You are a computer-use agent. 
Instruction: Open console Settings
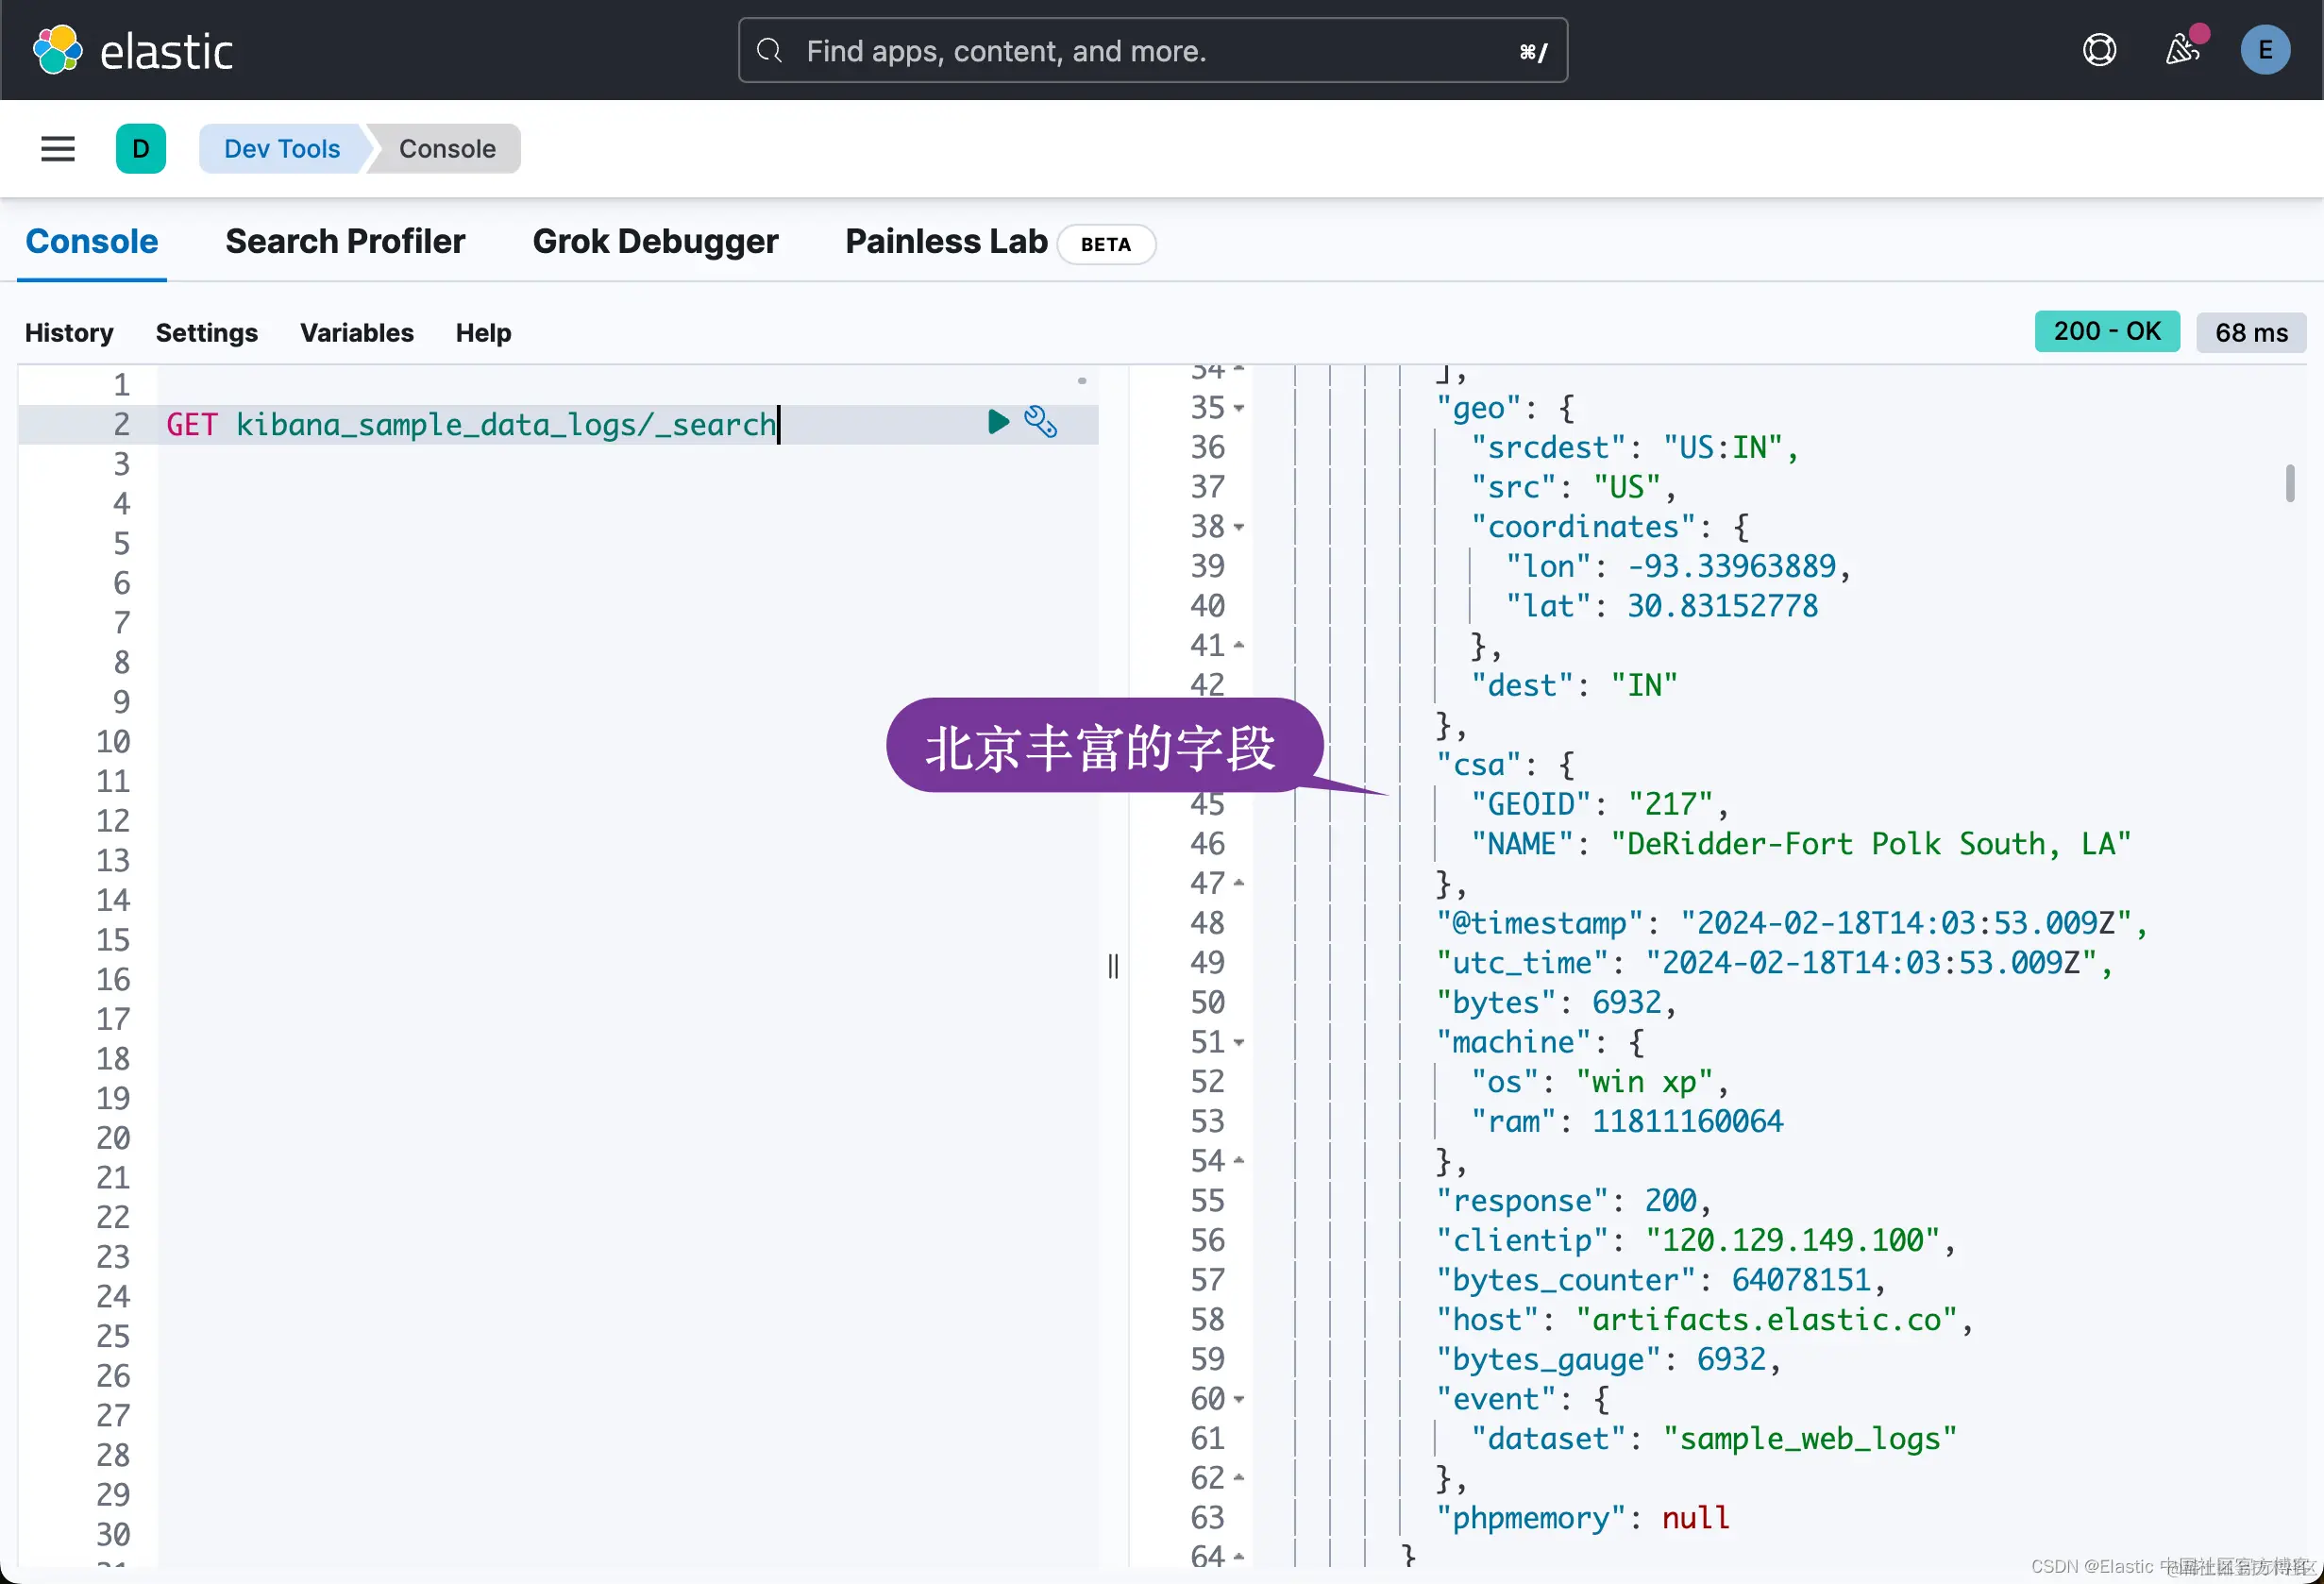tap(206, 333)
